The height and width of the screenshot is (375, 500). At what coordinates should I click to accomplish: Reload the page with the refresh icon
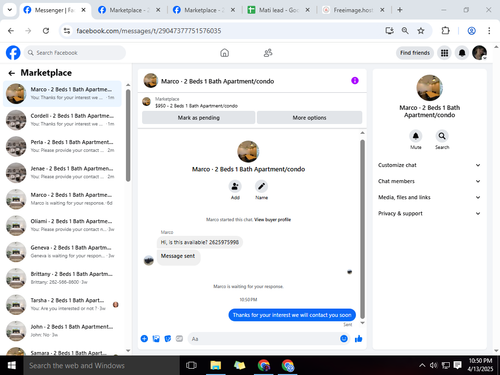coord(46,31)
